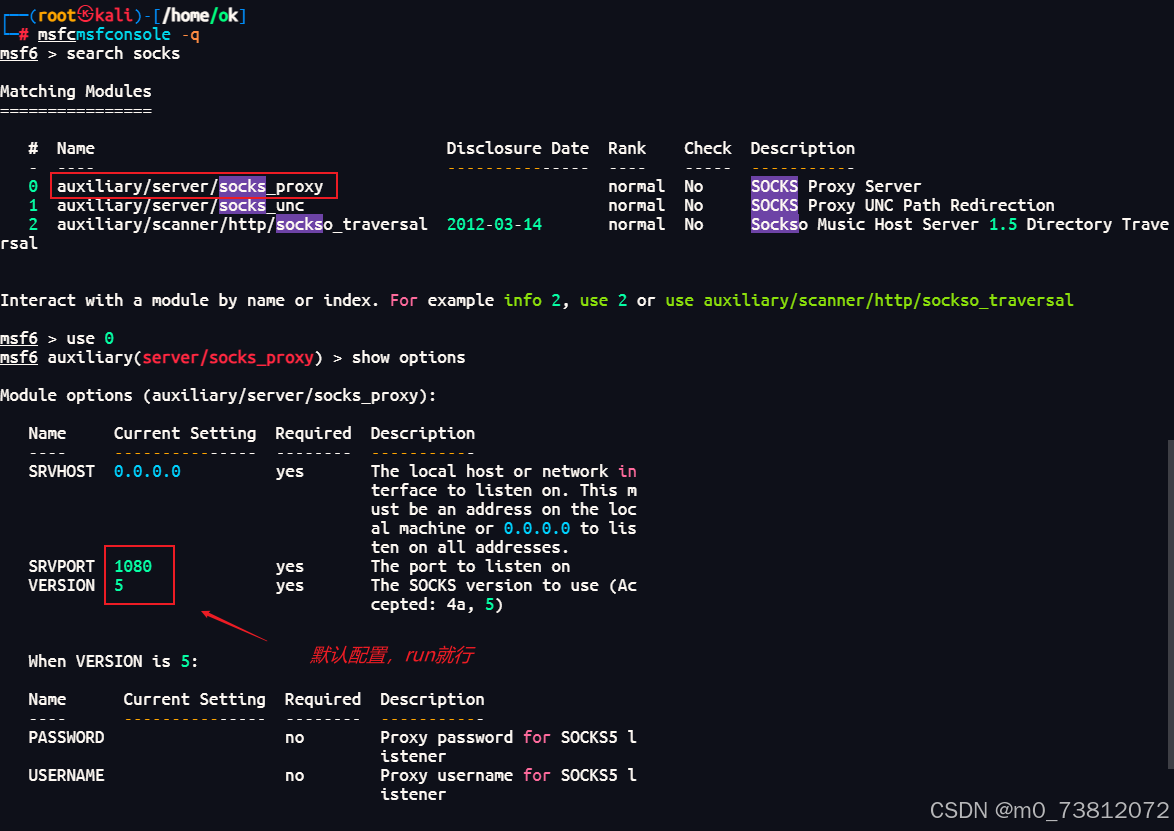Viewport: 1174px width, 831px height.
Task: Click the root㉿kali prompt user text
Action: coord(85,16)
